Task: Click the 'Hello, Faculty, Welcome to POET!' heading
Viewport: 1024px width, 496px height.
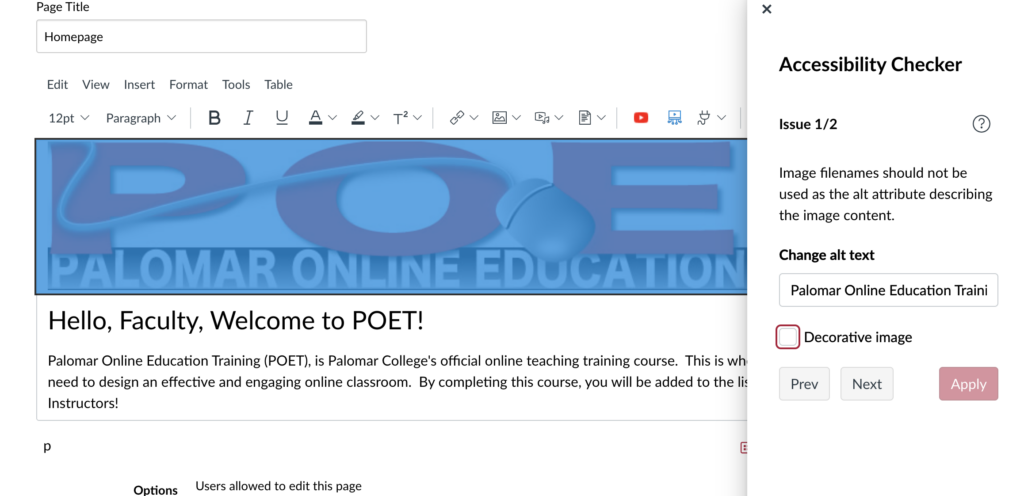Action: [x=236, y=320]
